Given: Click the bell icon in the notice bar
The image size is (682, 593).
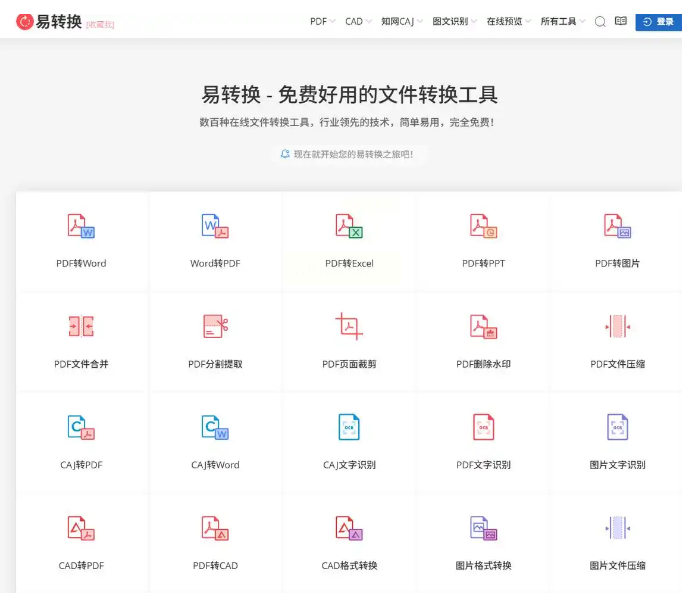Looking at the screenshot, I should tap(285, 154).
